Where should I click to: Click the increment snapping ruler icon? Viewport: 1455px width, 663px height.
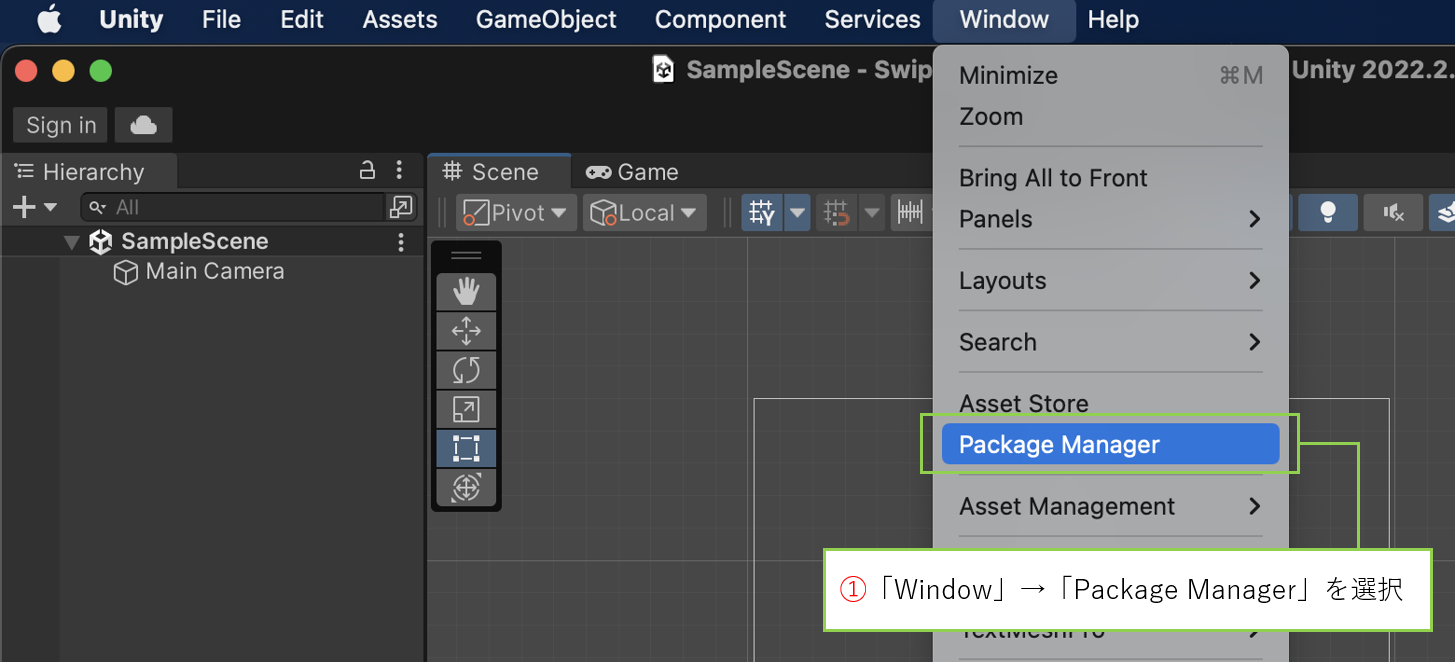pos(910,213)
